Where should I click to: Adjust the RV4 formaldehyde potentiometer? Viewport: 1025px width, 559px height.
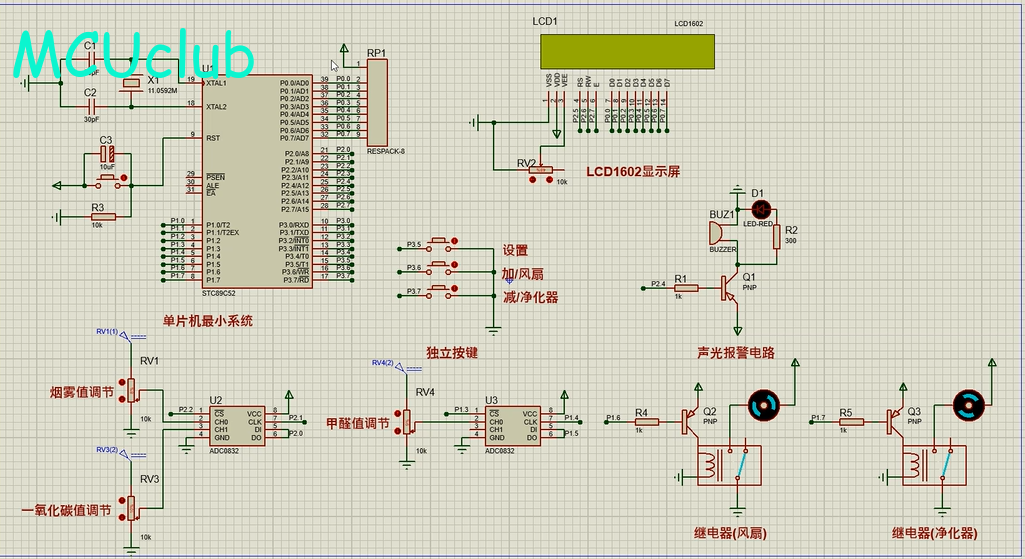tap(408, 425)
